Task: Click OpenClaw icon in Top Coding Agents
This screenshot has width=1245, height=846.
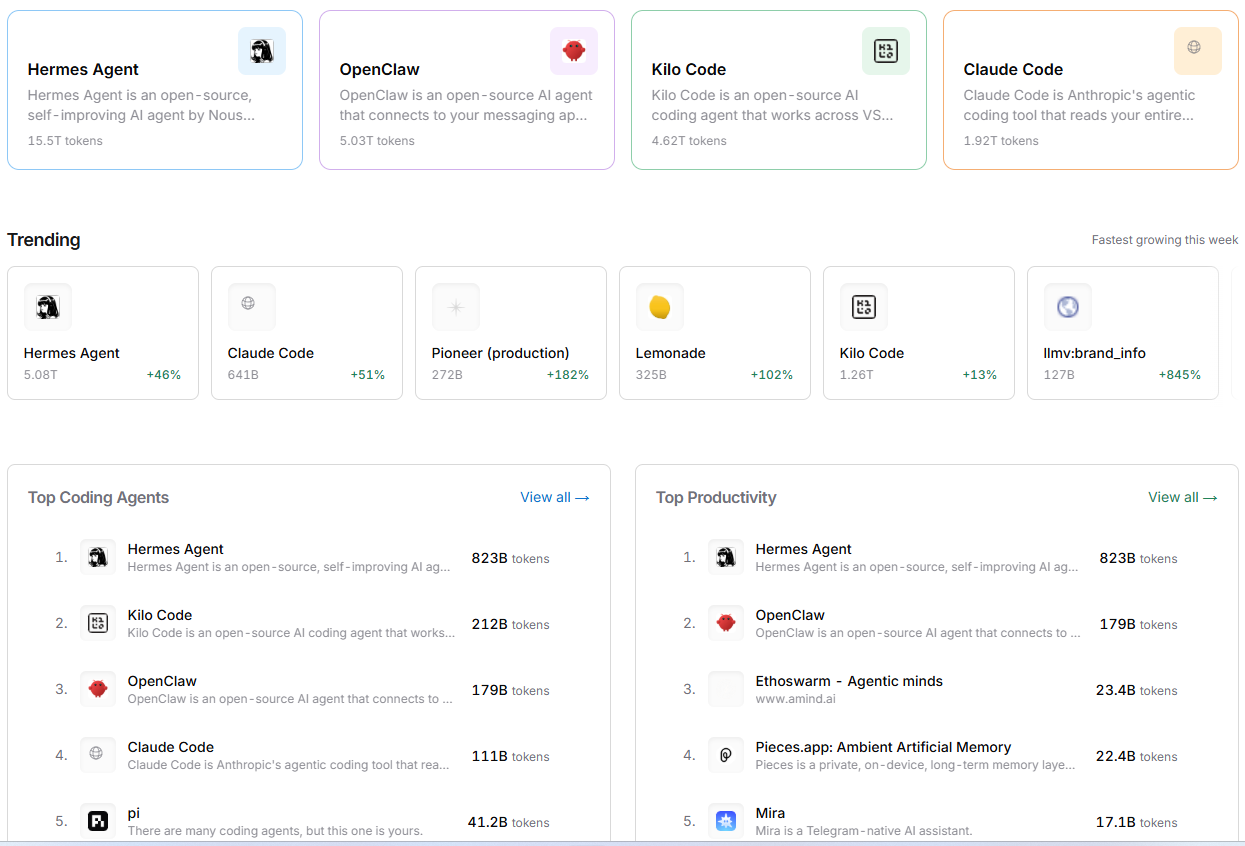Action: 98,689
